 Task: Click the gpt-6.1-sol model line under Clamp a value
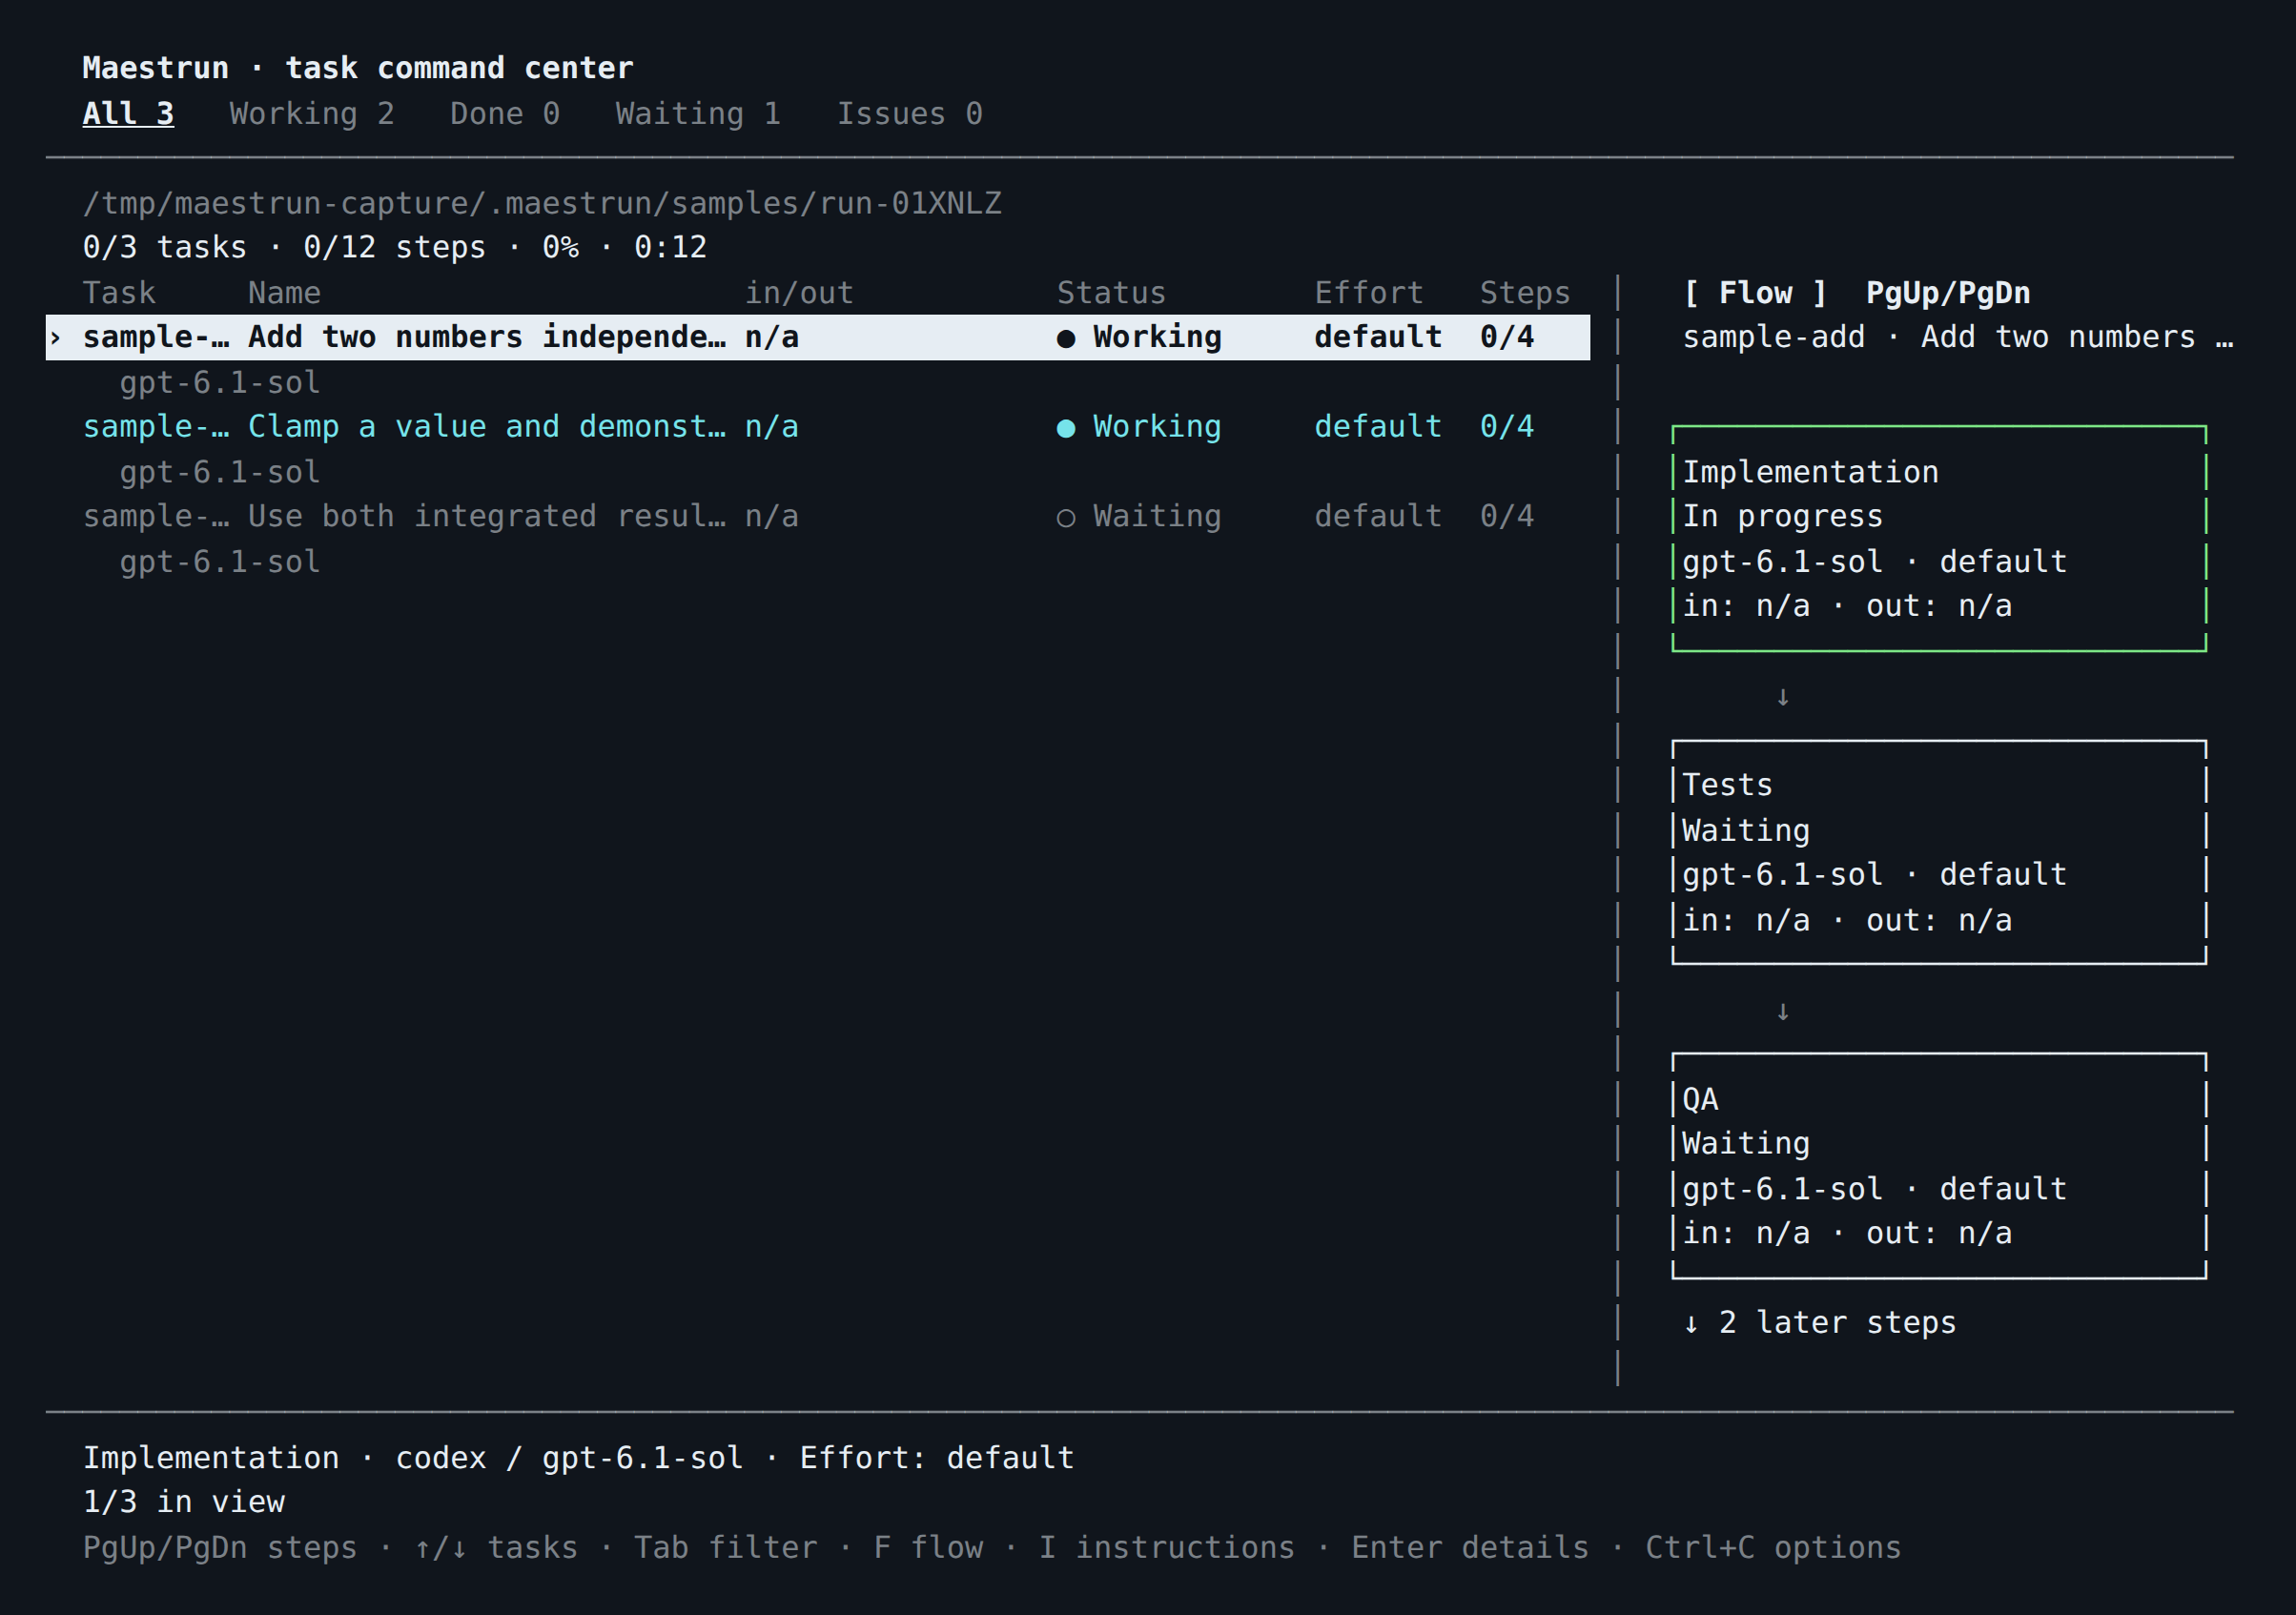pyautogui.click(x=220, y=472)
